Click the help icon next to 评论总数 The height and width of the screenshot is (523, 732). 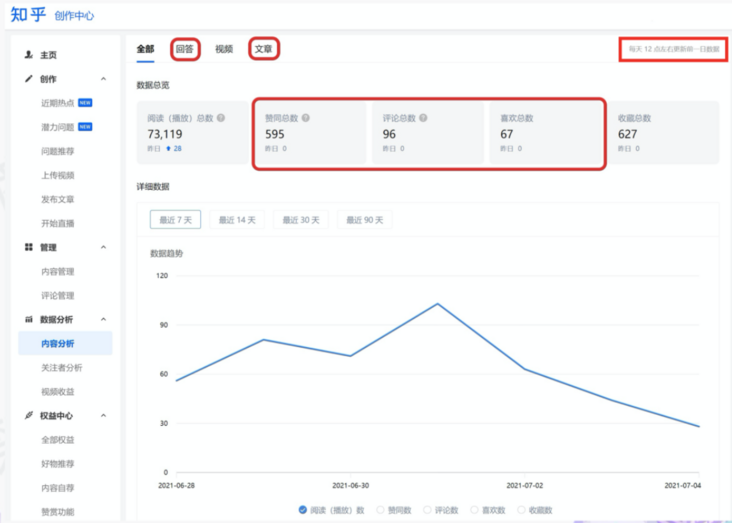pos(423,118)
